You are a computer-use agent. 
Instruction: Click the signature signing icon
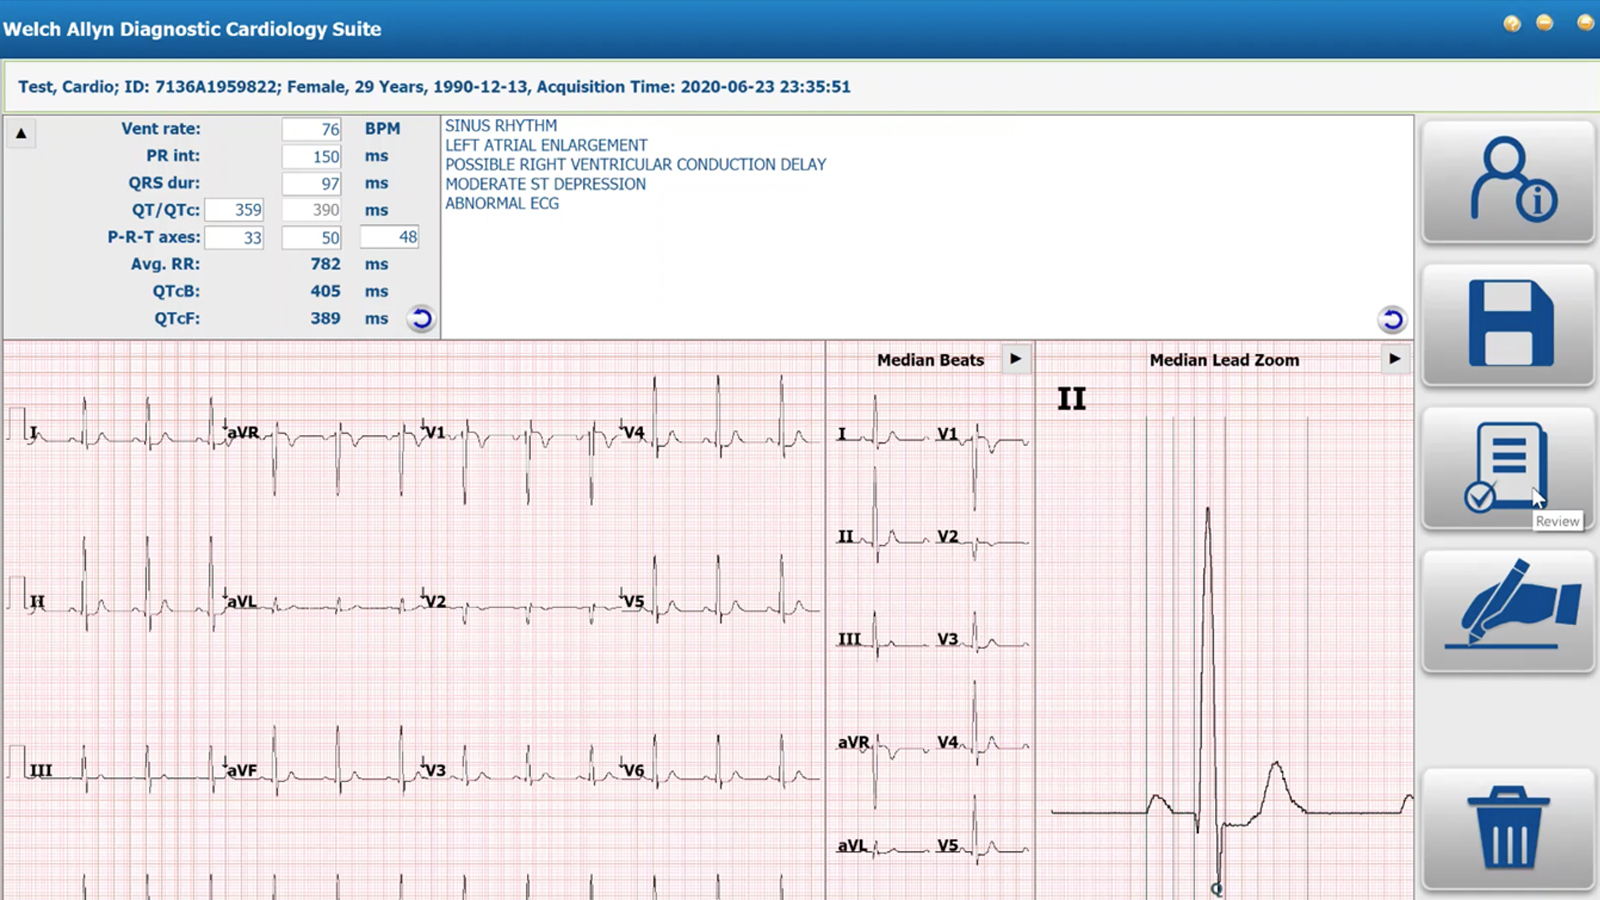[1508, 610]
